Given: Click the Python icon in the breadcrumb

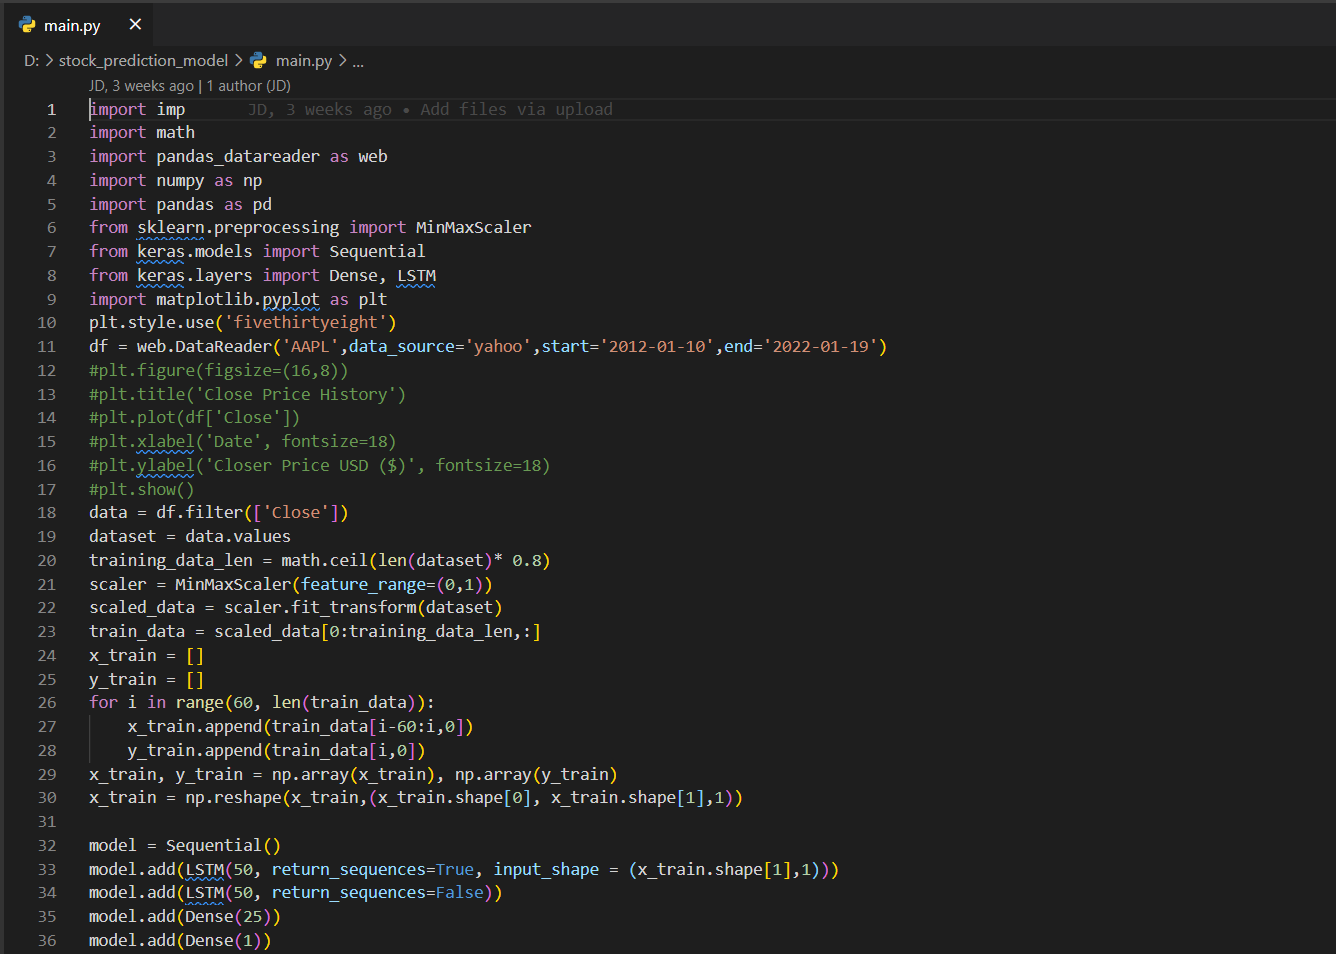Looking at the screenshot, I should coord(259,60).
